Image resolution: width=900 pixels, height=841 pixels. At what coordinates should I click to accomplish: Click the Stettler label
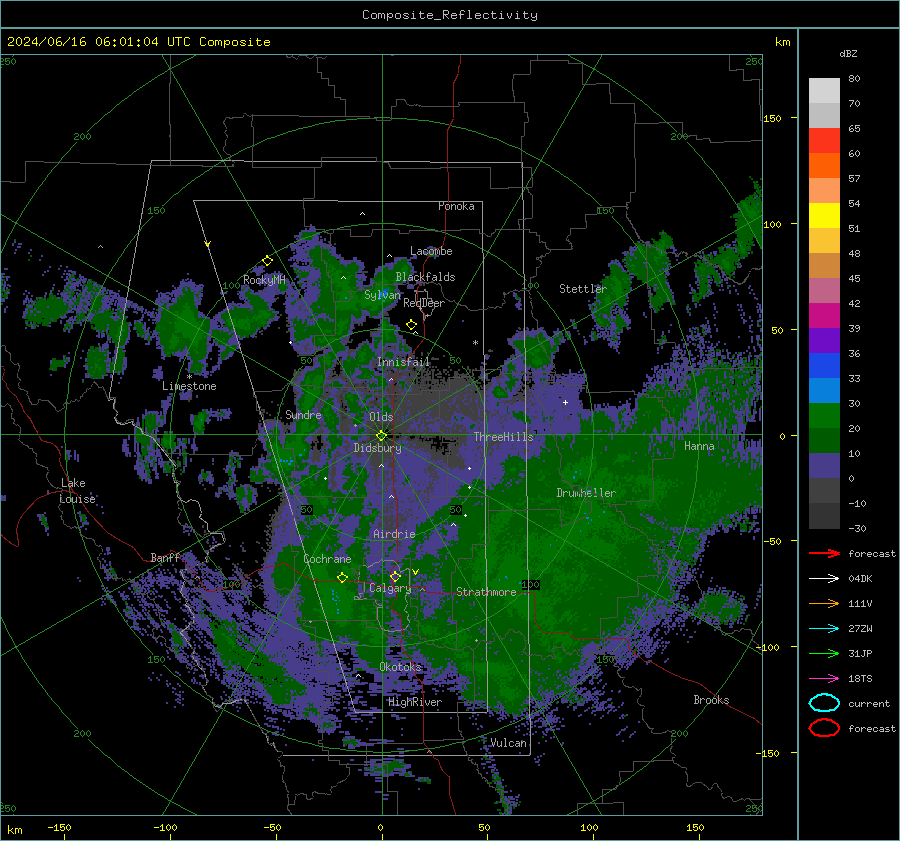tap(583, 289)
